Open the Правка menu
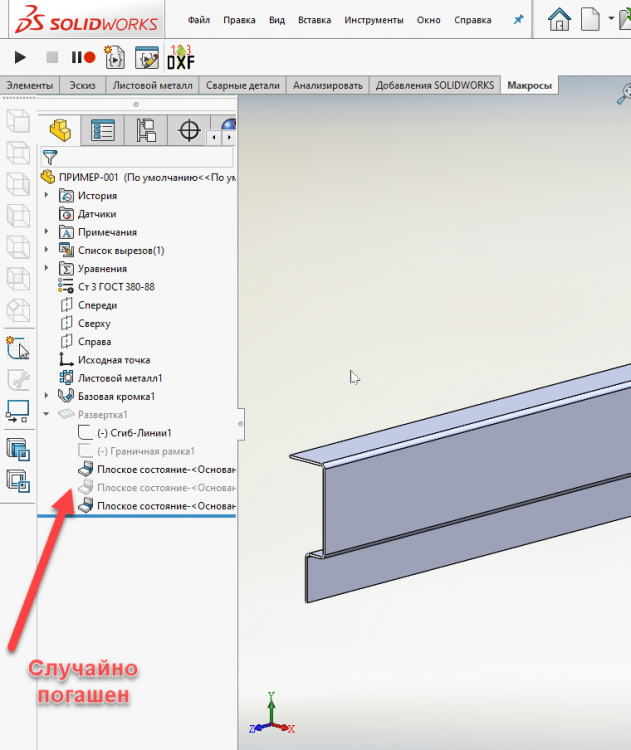The image size is (631, 750). pyautogui.click(x=239, y=20)
